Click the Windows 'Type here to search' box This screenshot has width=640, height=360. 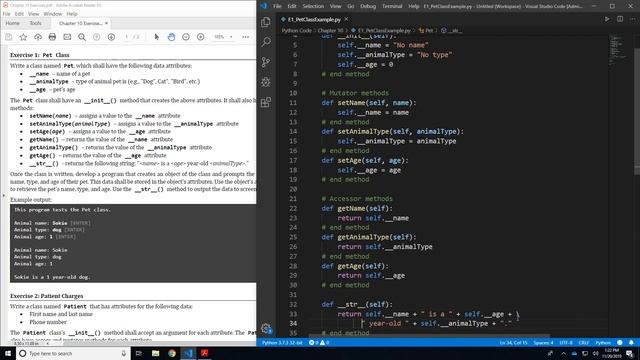pyautogui.click(x=73, y=353)
